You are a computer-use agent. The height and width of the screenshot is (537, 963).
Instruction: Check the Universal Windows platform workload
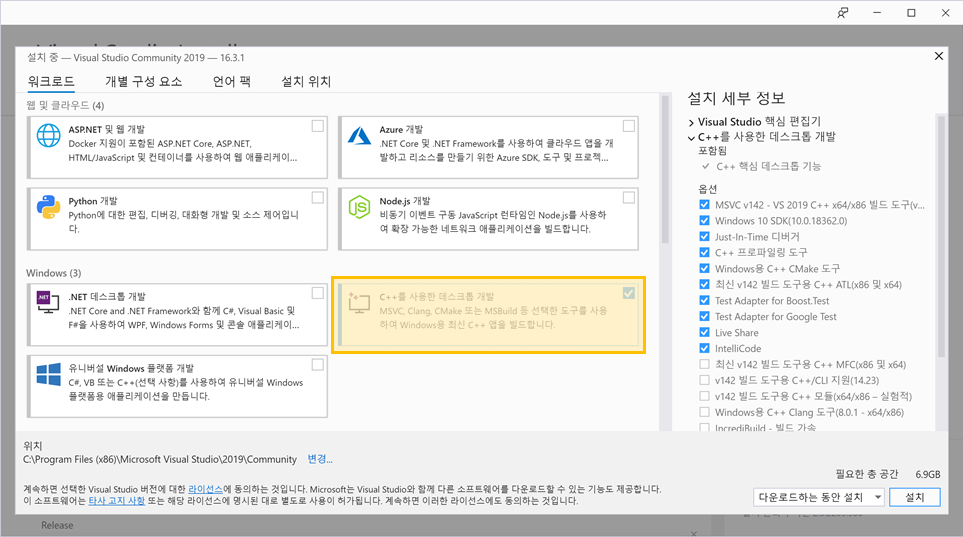(318, 365)
